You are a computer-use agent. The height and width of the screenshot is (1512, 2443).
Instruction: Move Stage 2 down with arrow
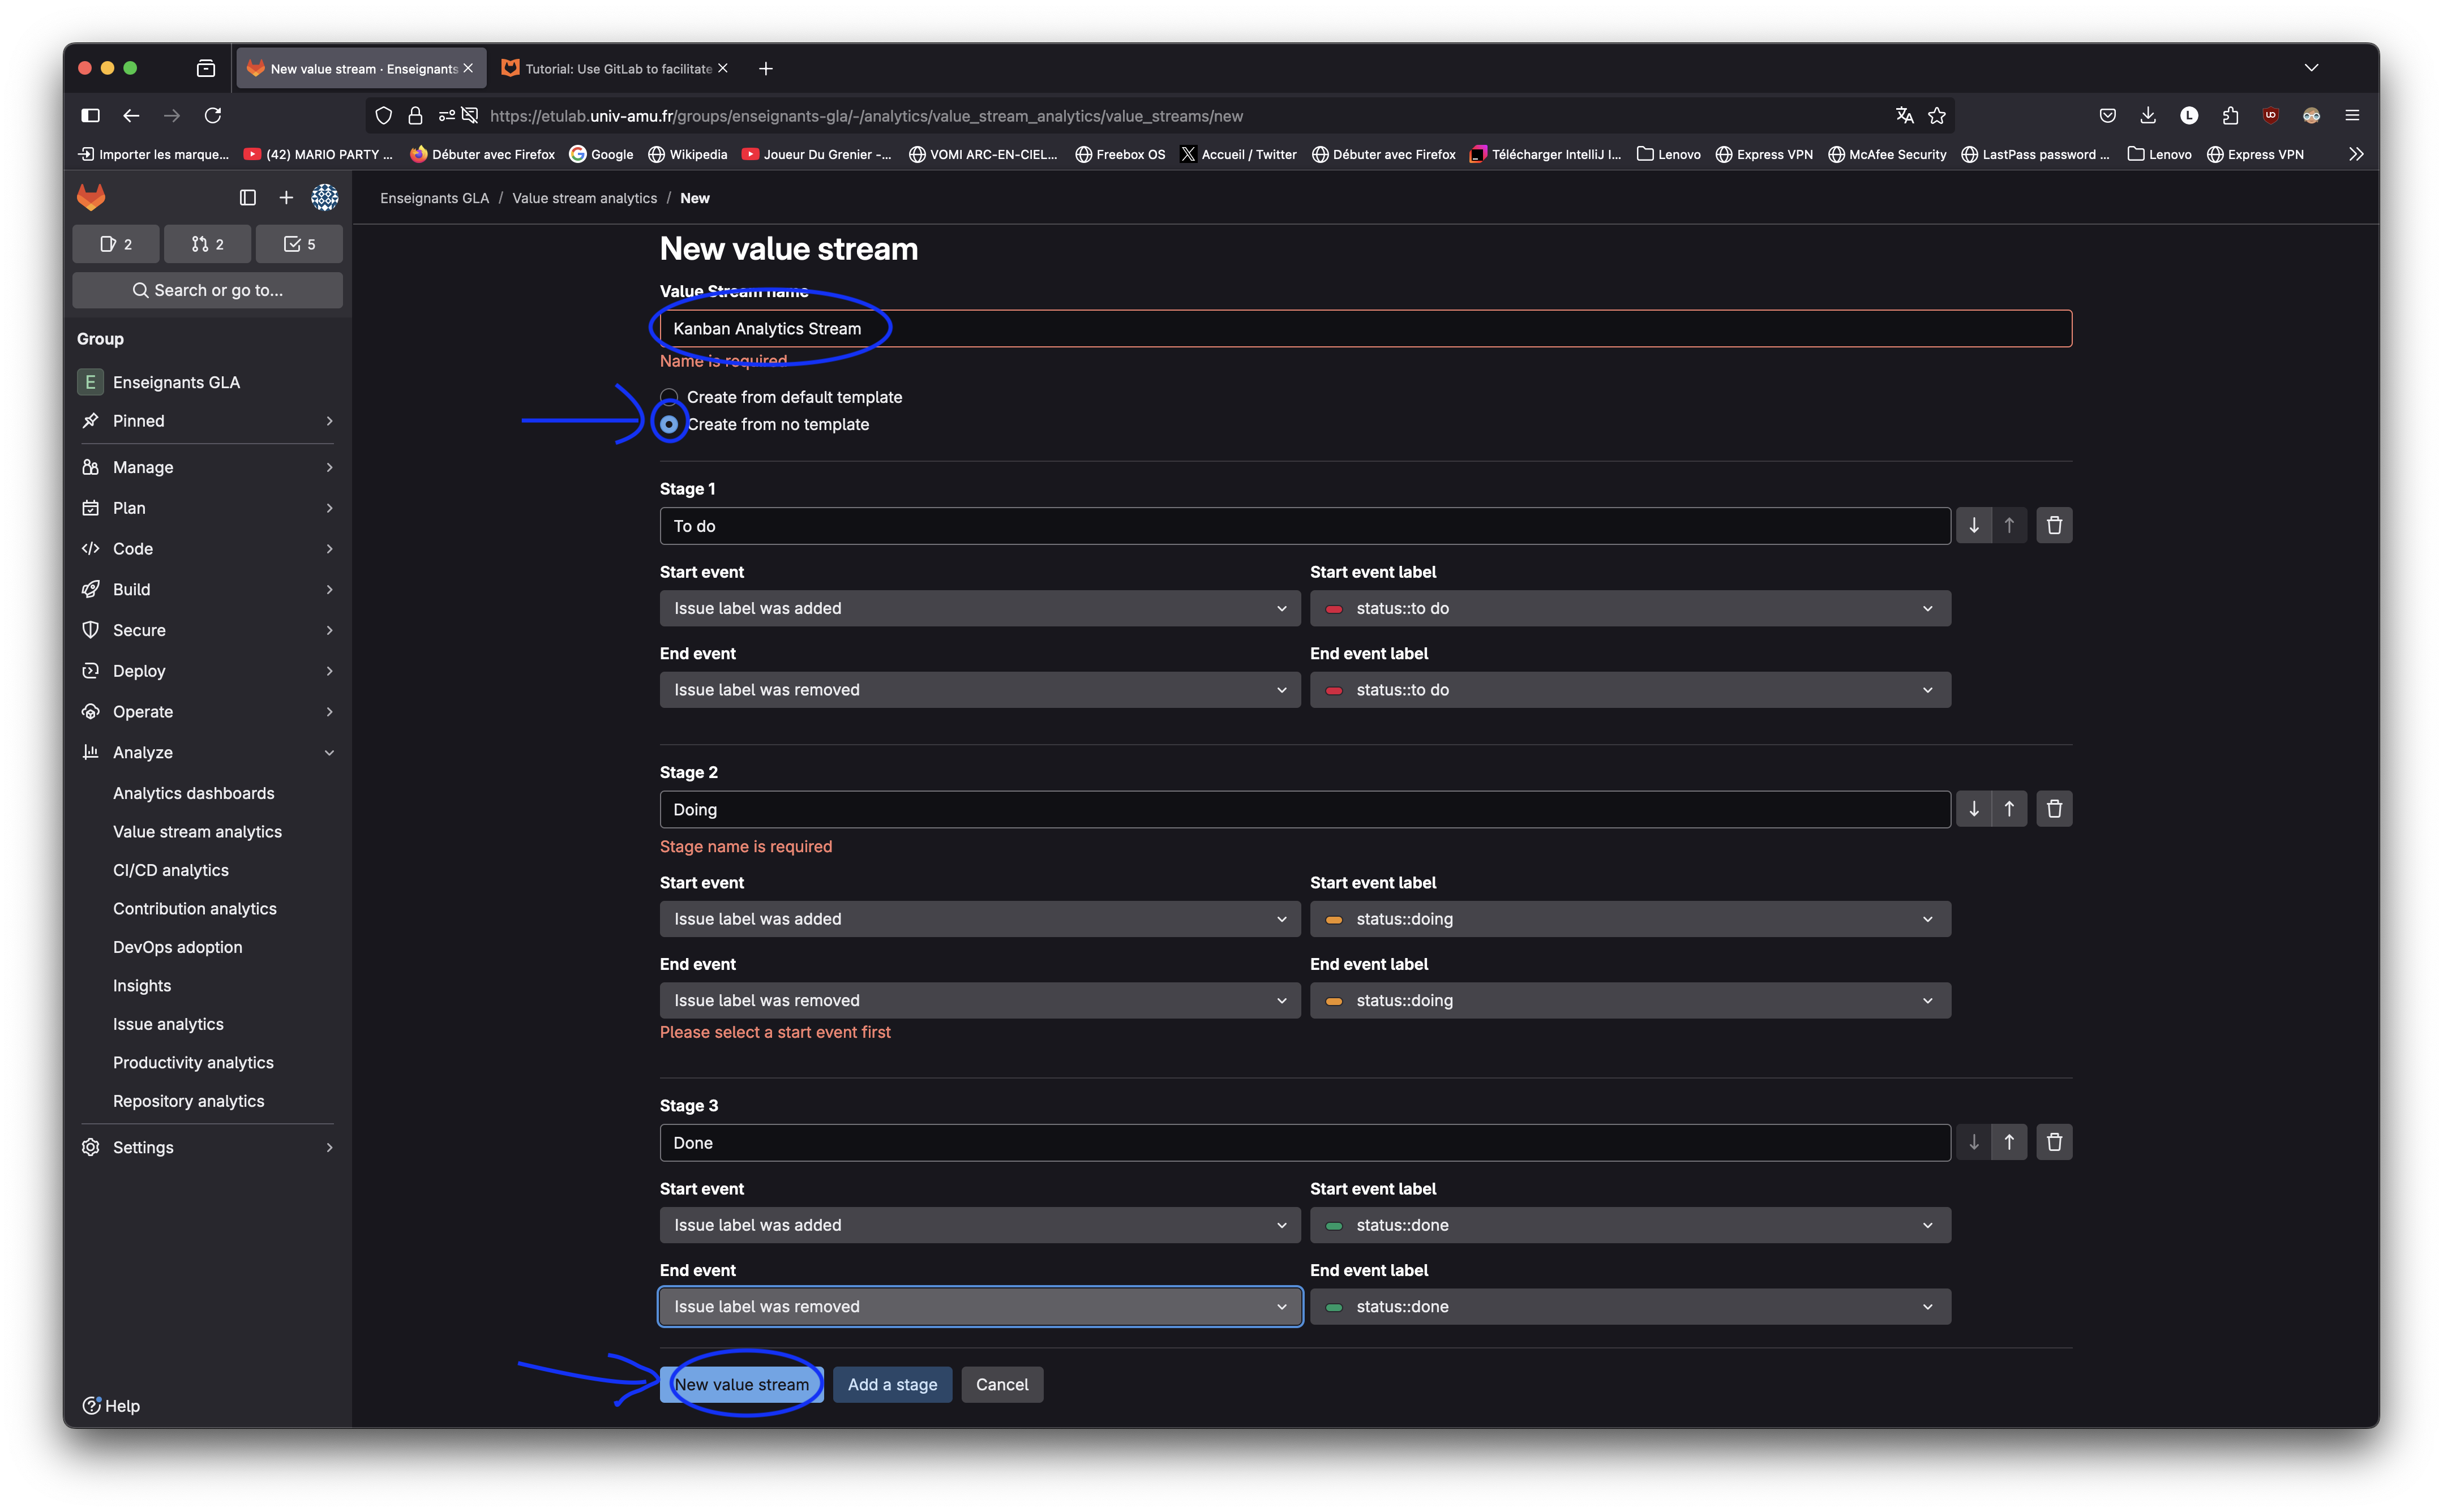coord(1974,809)
